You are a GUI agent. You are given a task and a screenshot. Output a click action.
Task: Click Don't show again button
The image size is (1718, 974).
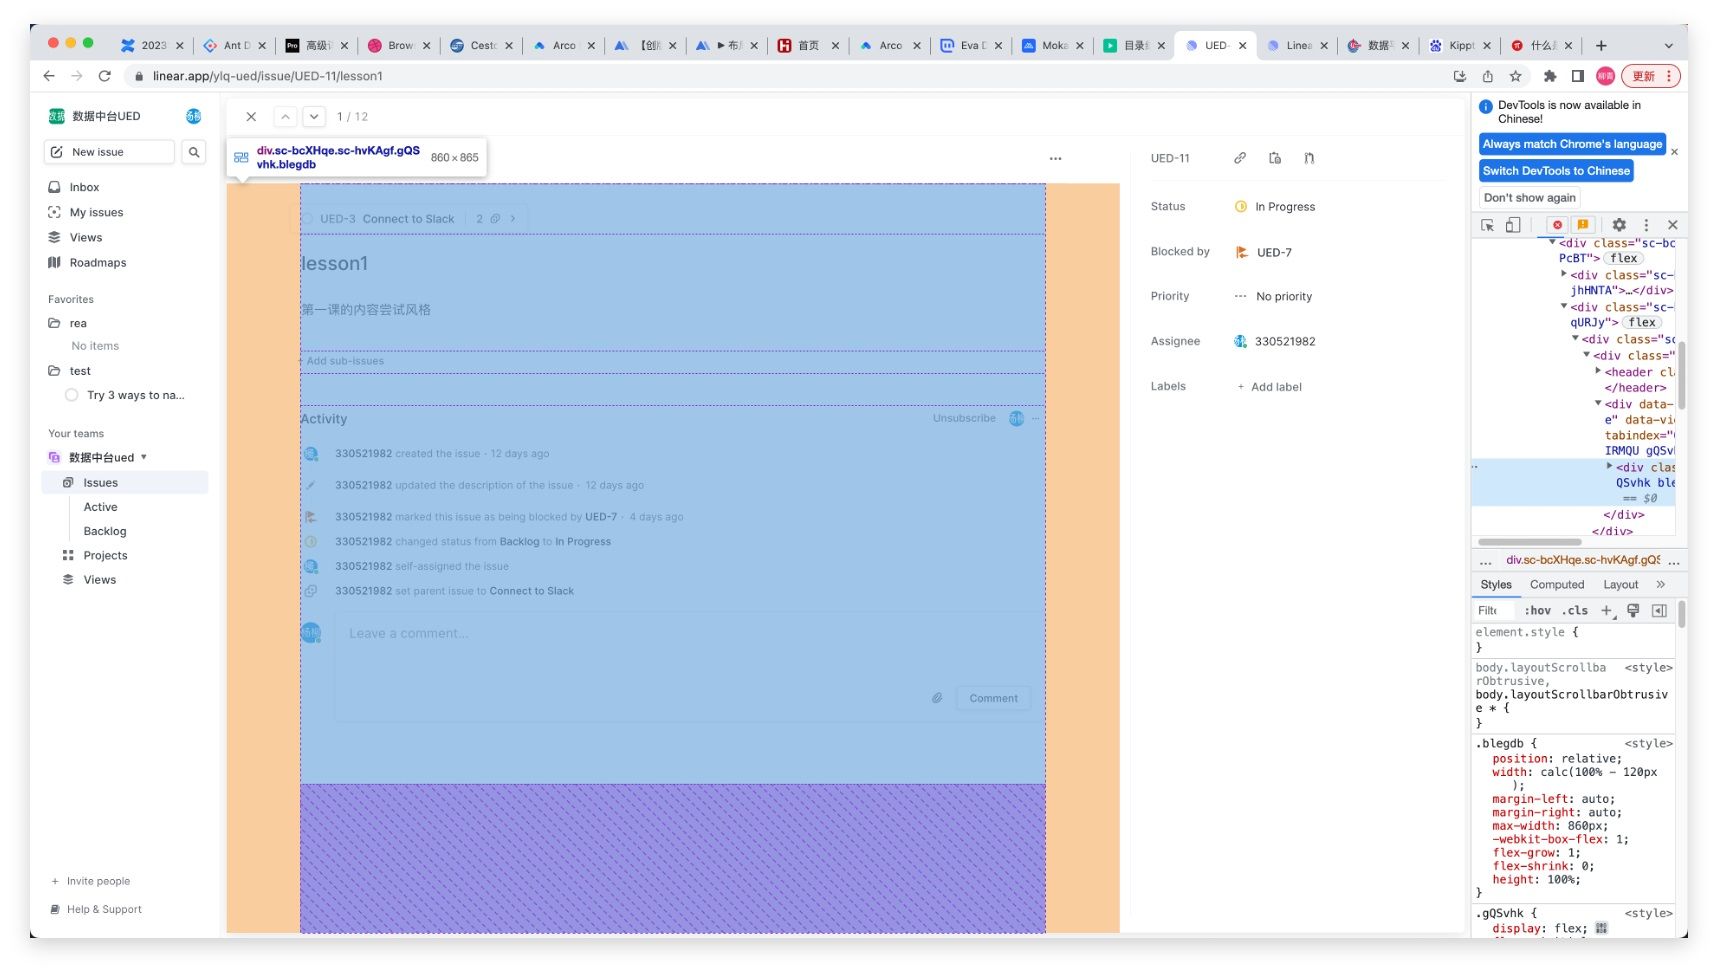(x=1529, y=198)
